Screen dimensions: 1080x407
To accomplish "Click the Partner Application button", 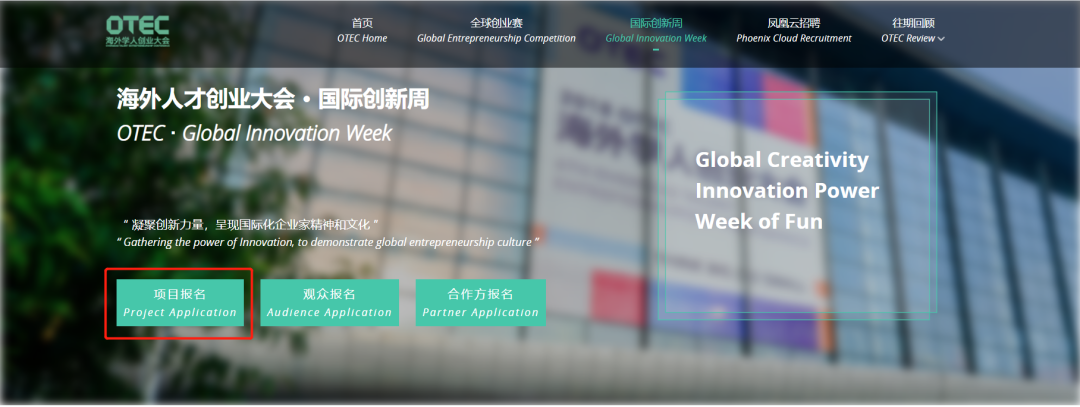I will coord(481,303).
